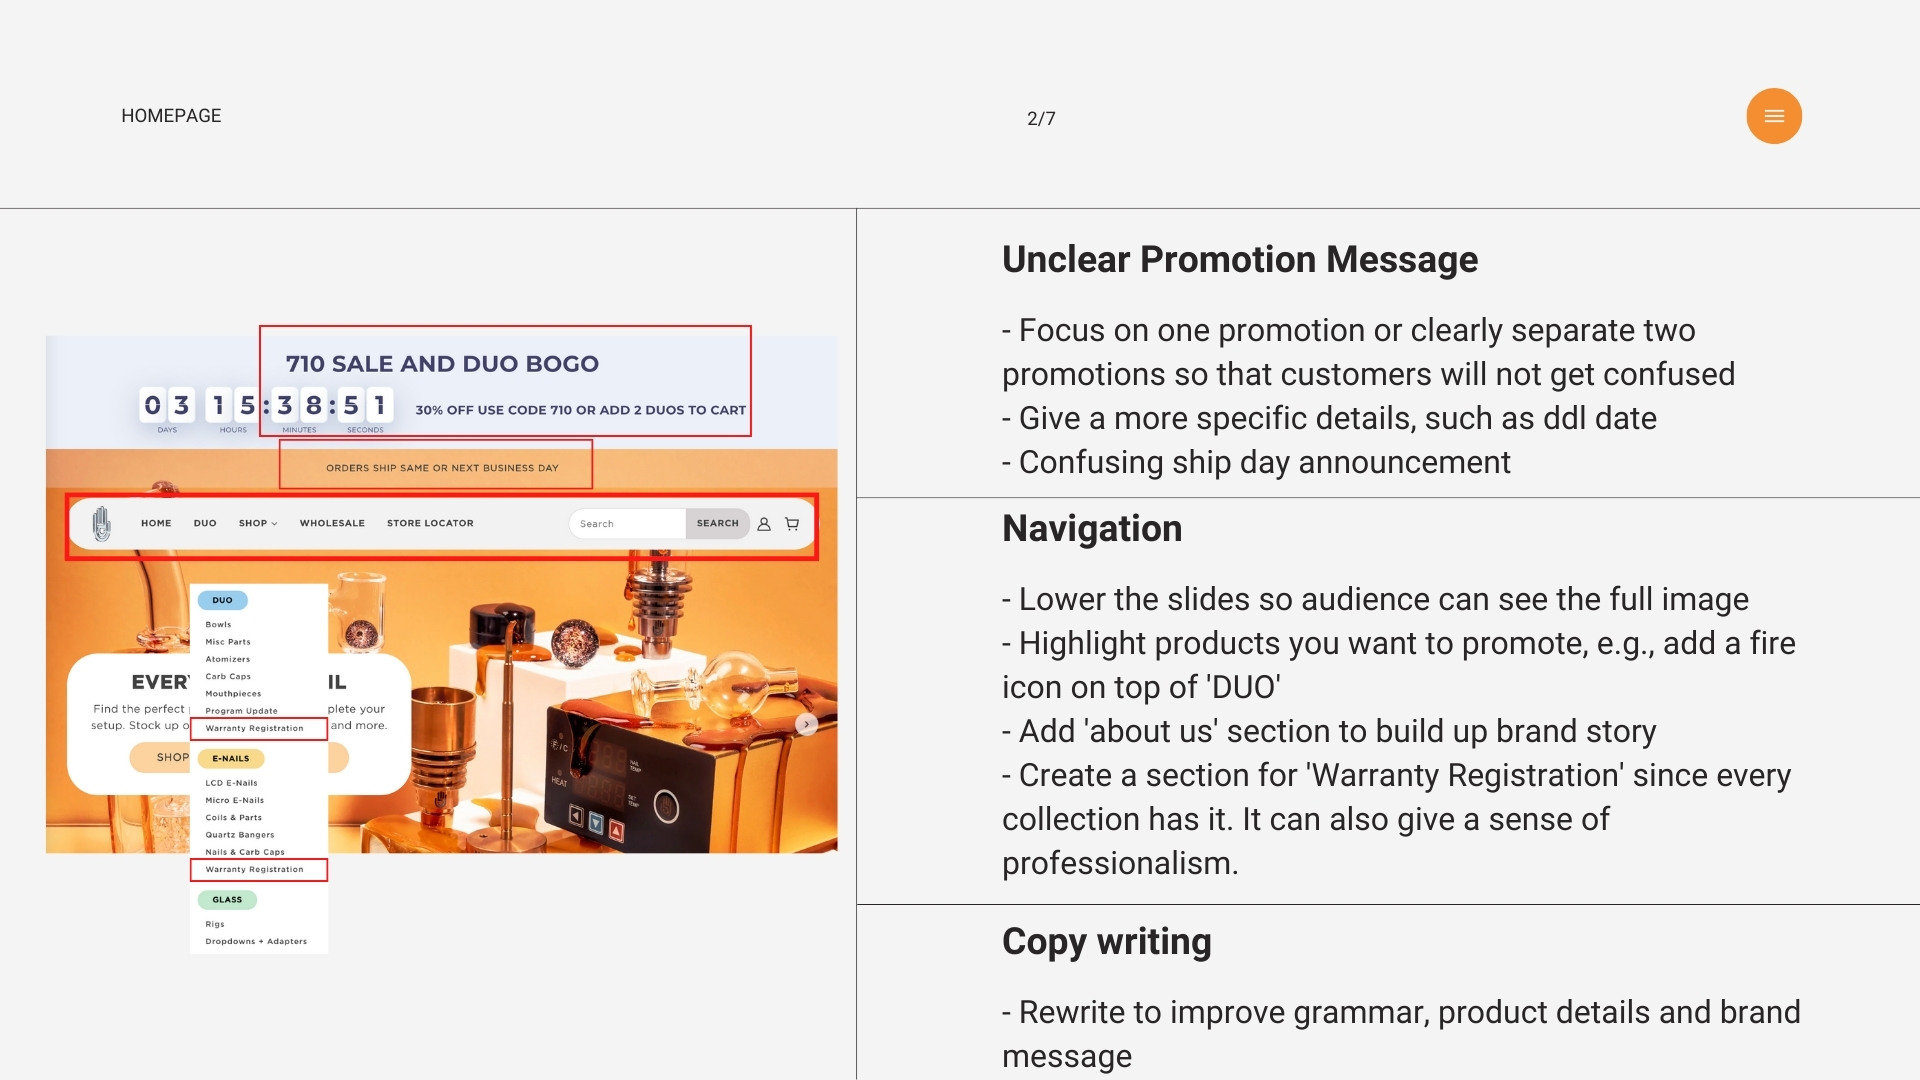Viewport: 1920px width, 1080px height.
Task: Select the WHOLESALE nav item
Action: 332,523
